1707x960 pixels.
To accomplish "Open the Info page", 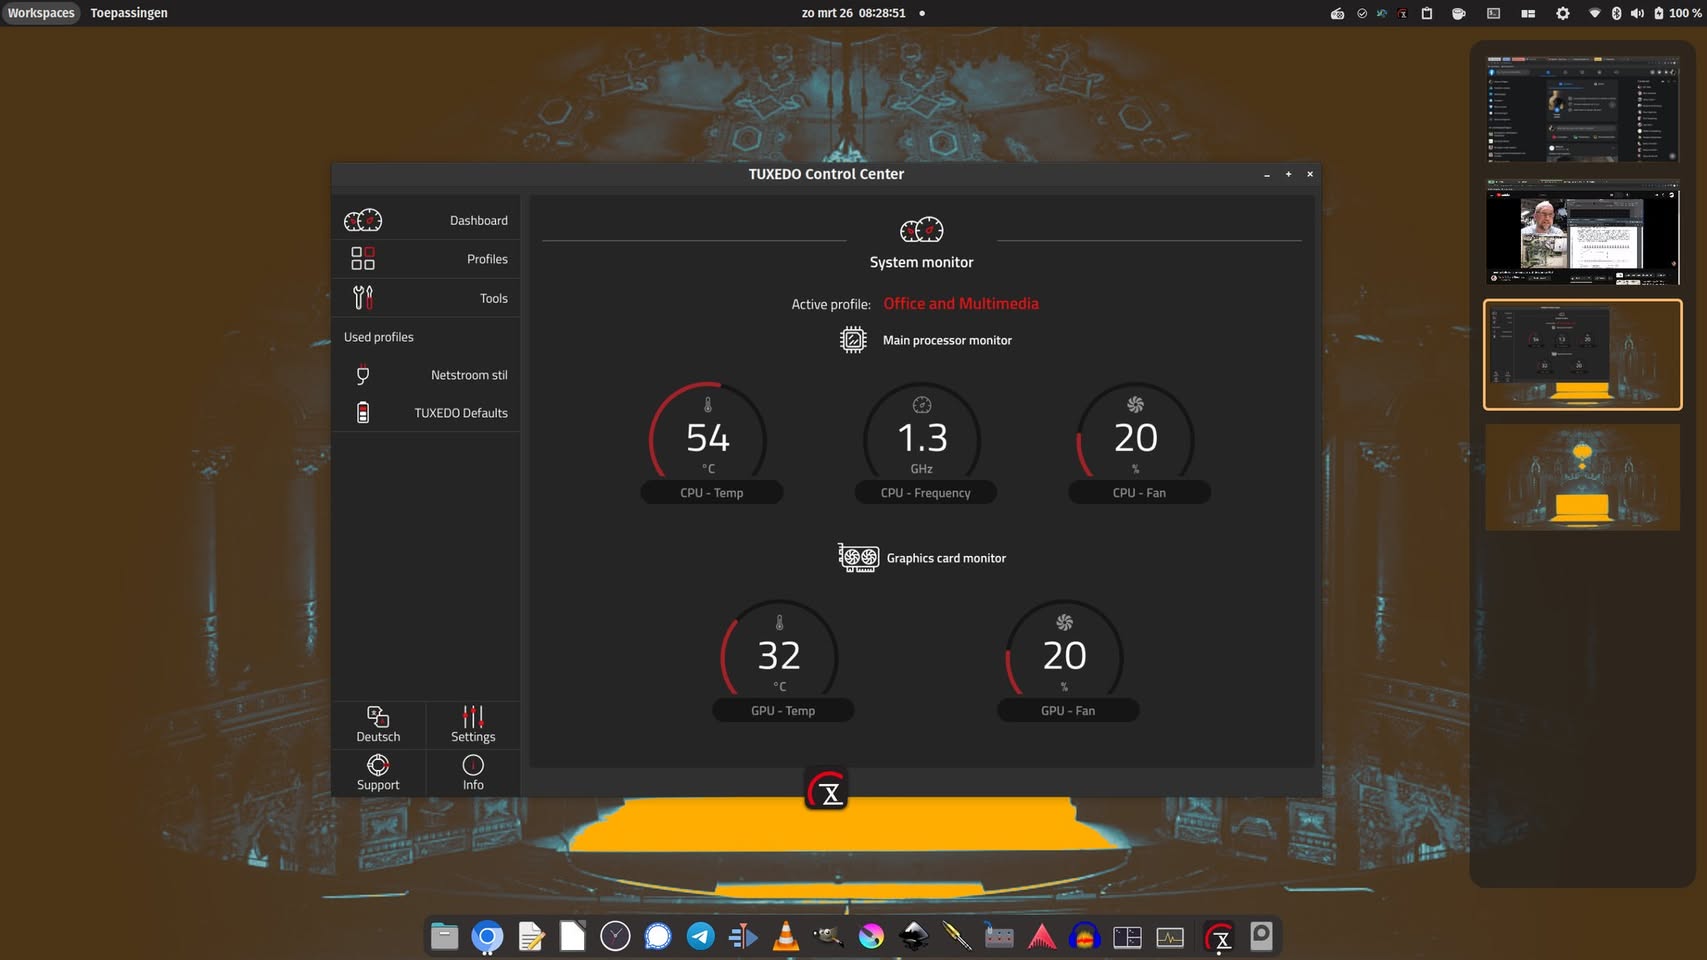I will [473, 773].
